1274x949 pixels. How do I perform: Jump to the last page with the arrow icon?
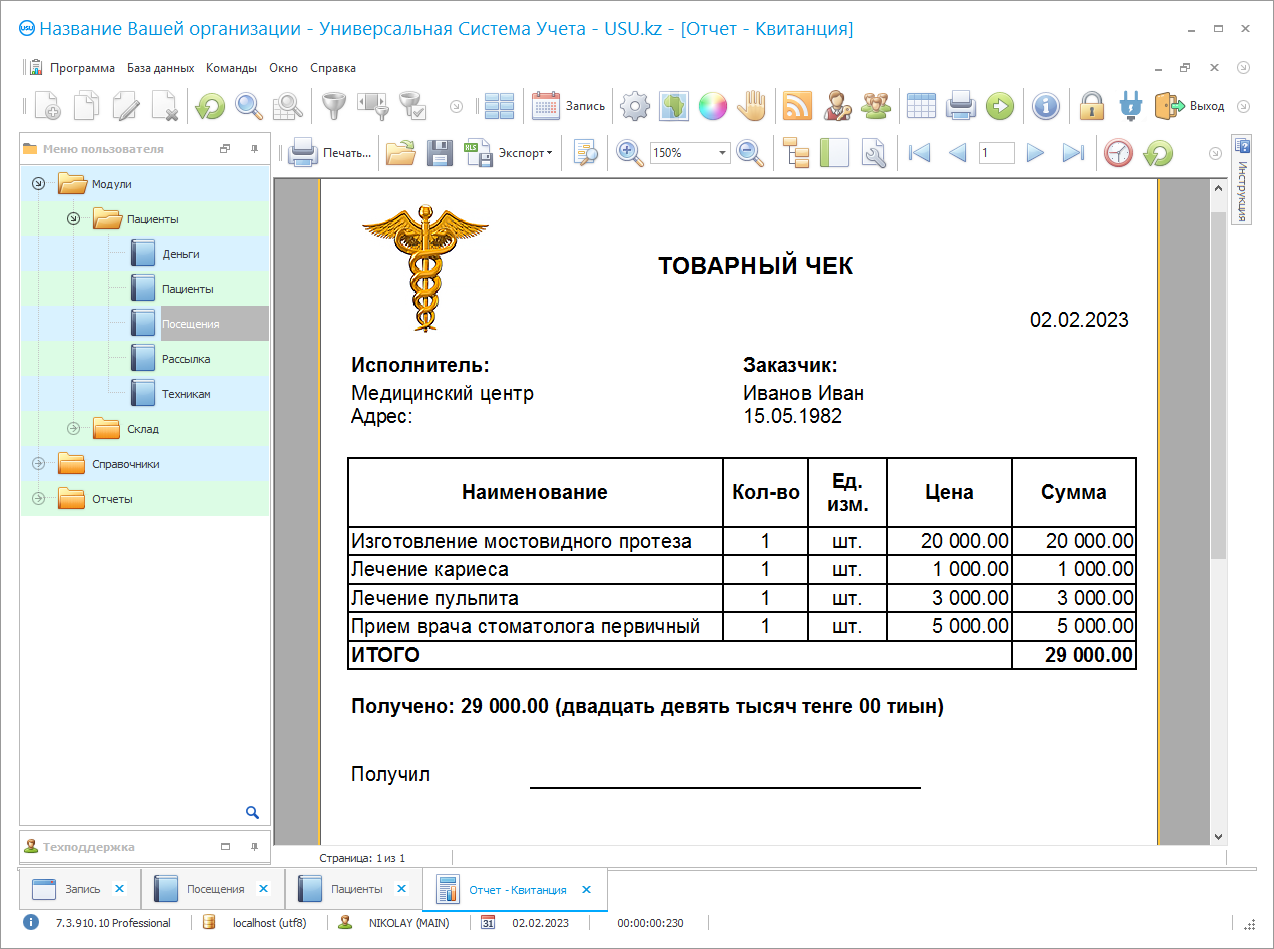click(1072, 153)
